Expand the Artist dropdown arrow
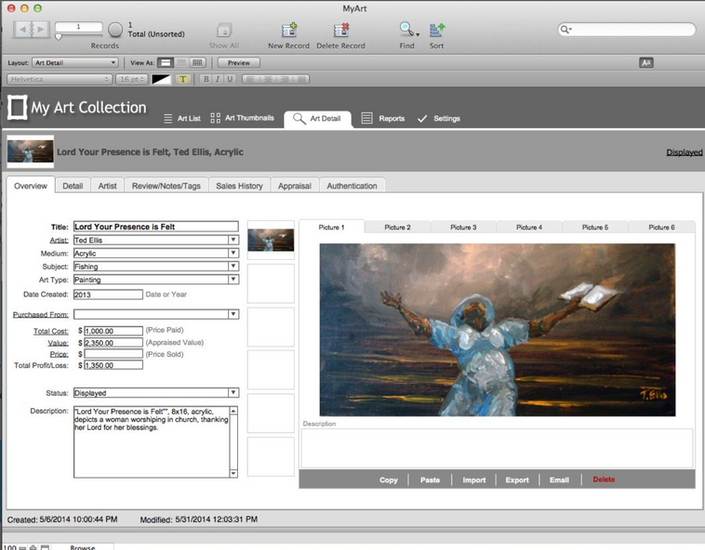The width and height of the screenshot is (705, 550). pos(233,240)
